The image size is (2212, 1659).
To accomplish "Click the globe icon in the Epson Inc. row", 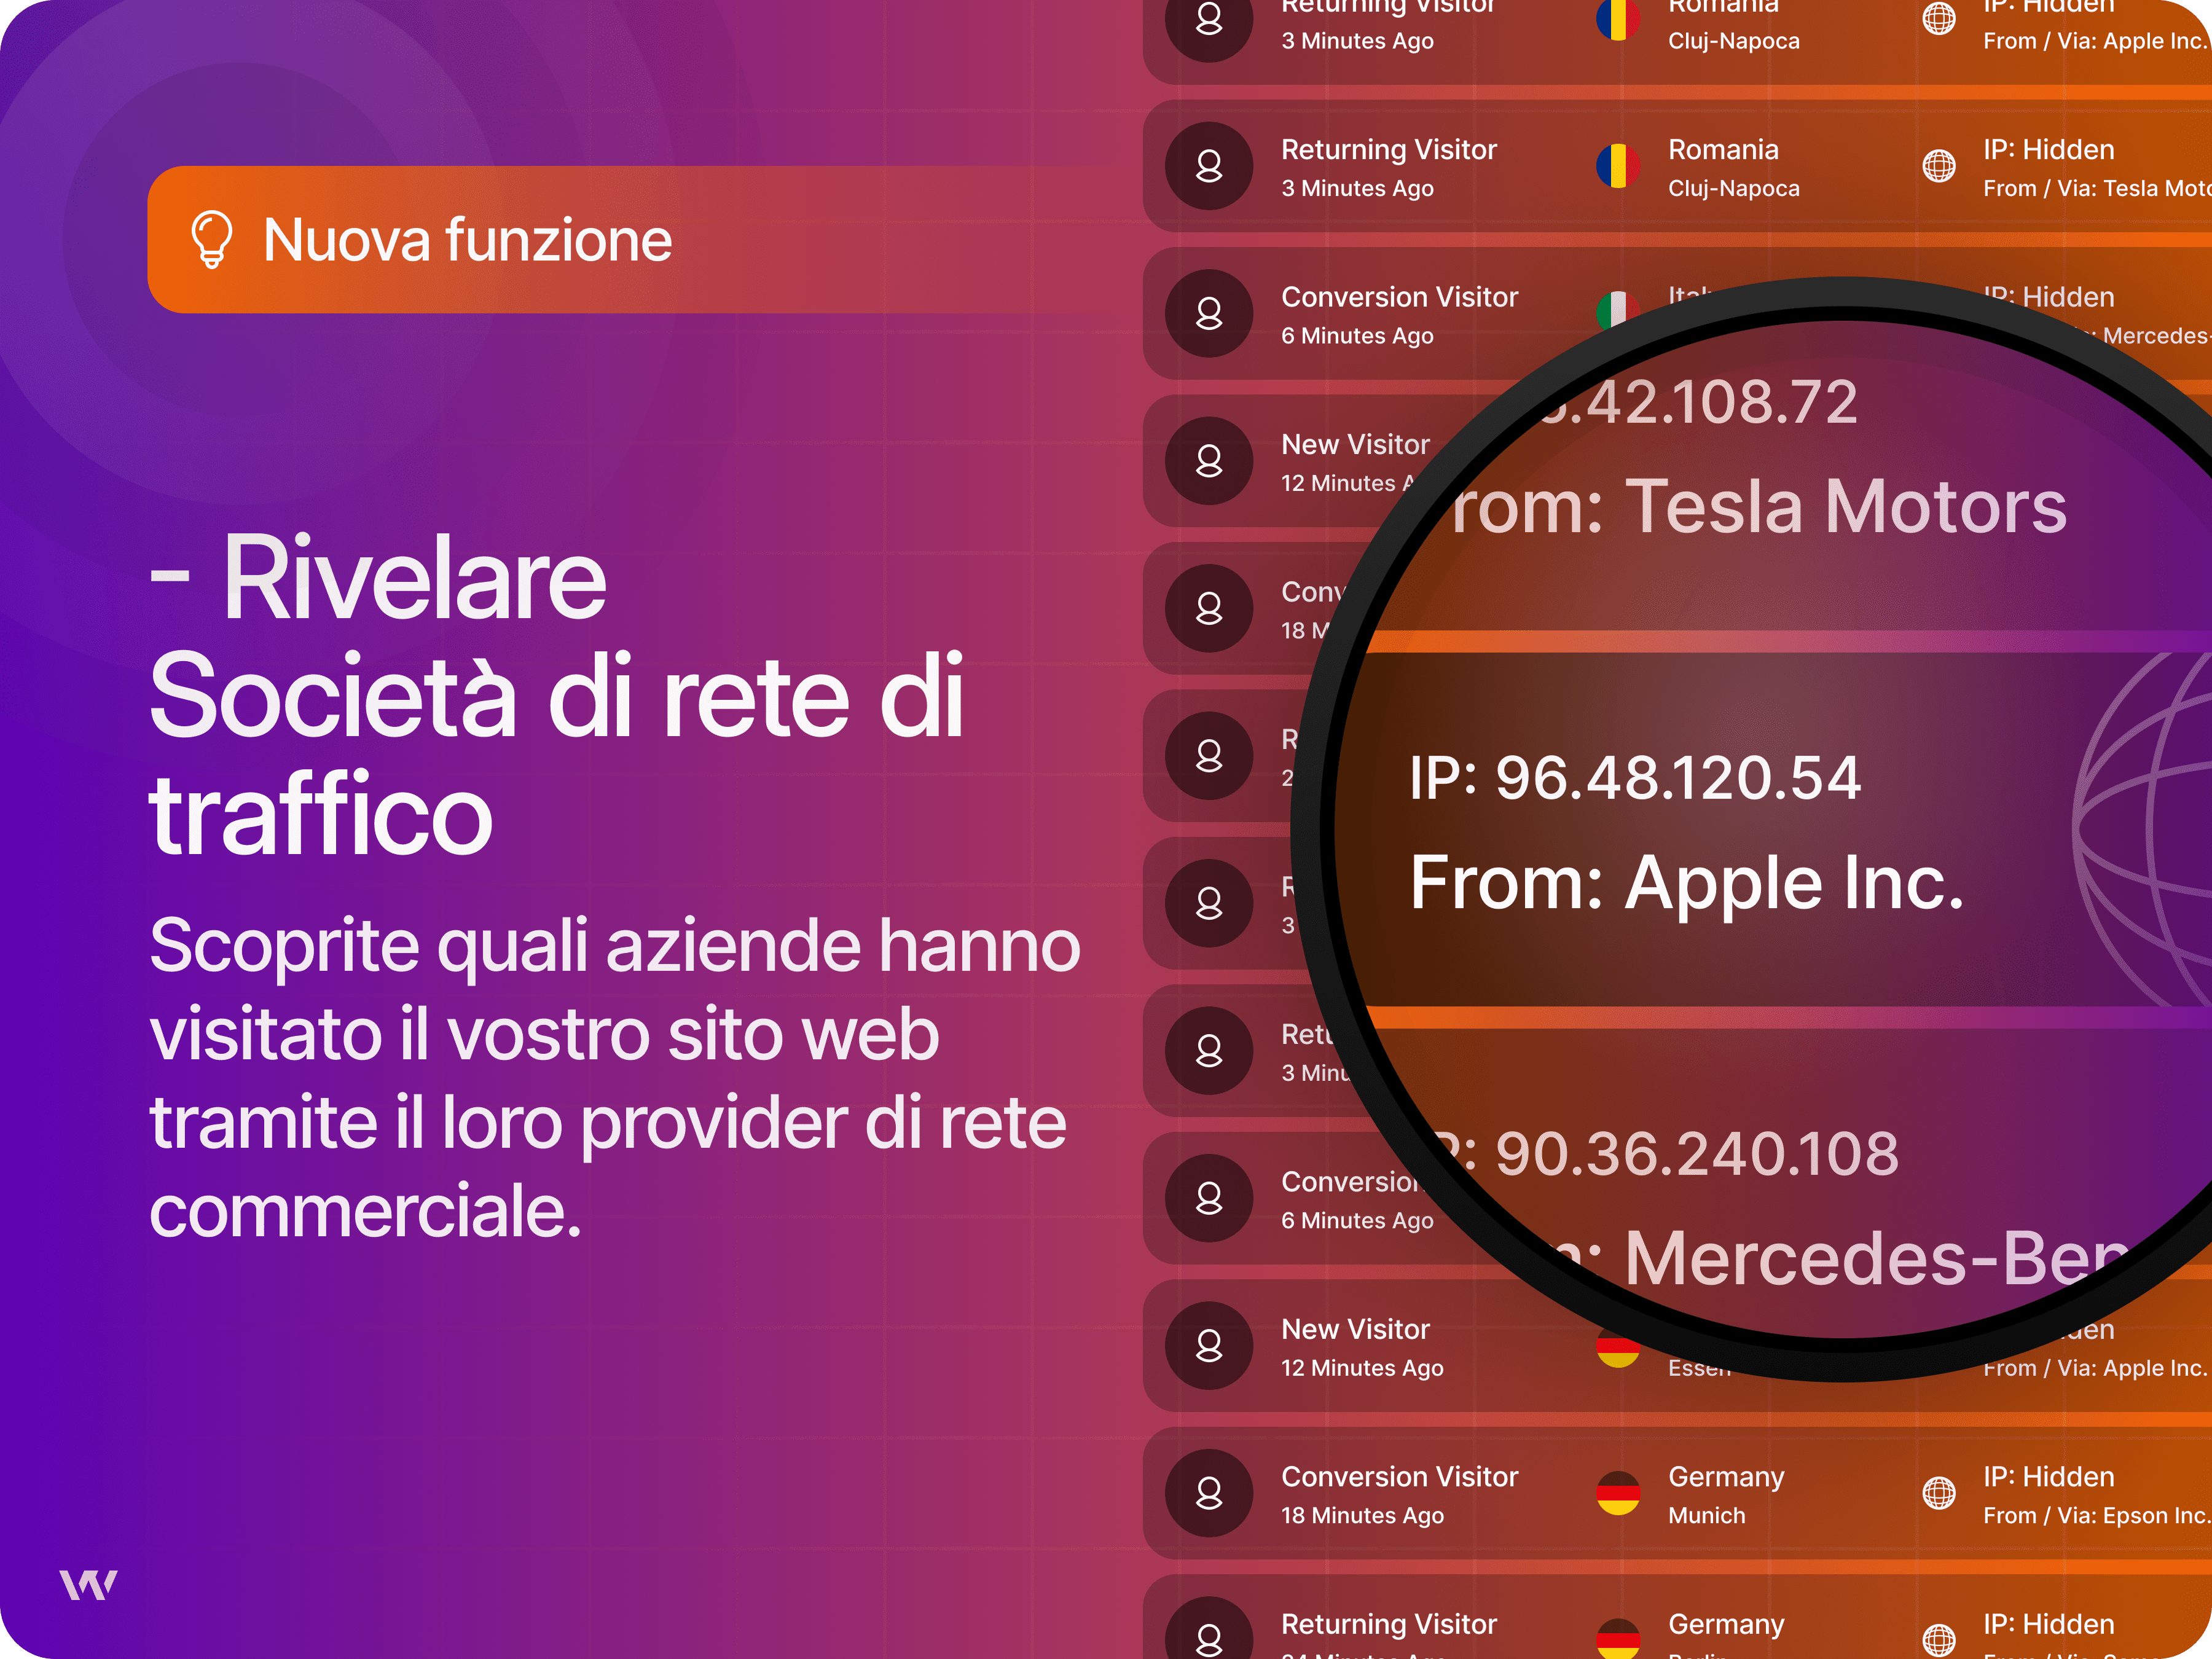I will [1939, 1493].
